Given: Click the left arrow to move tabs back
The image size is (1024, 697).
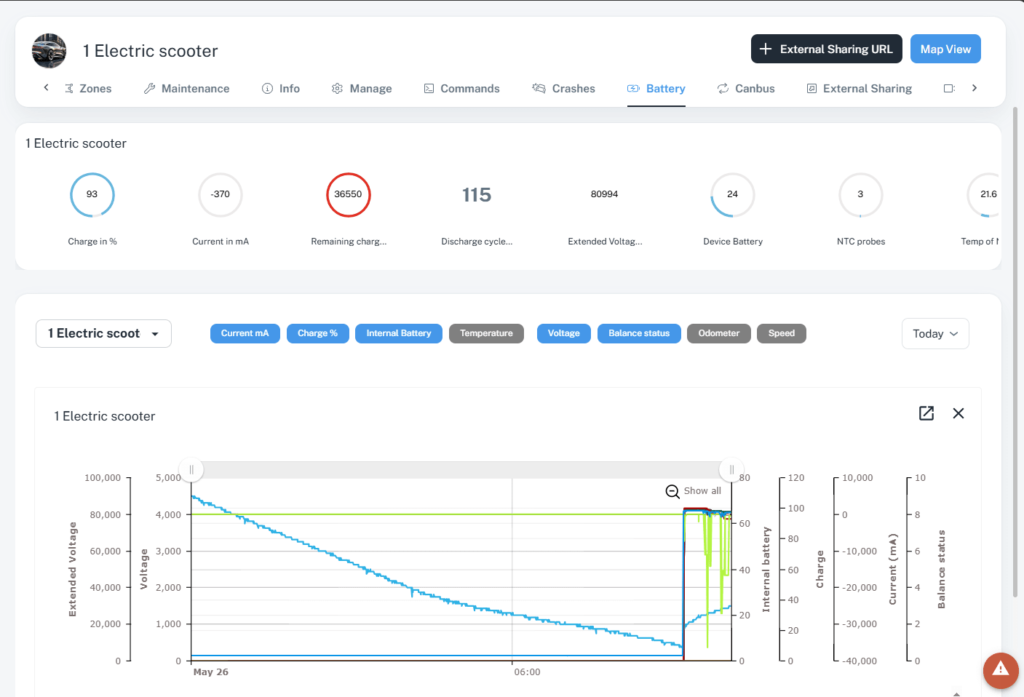Looking at the screenshot, I should click(46, 88).
